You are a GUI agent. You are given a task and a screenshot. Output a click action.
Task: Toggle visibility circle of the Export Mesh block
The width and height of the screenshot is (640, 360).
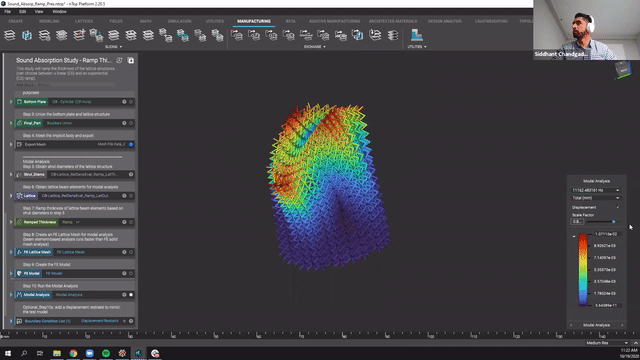(131, 144)
